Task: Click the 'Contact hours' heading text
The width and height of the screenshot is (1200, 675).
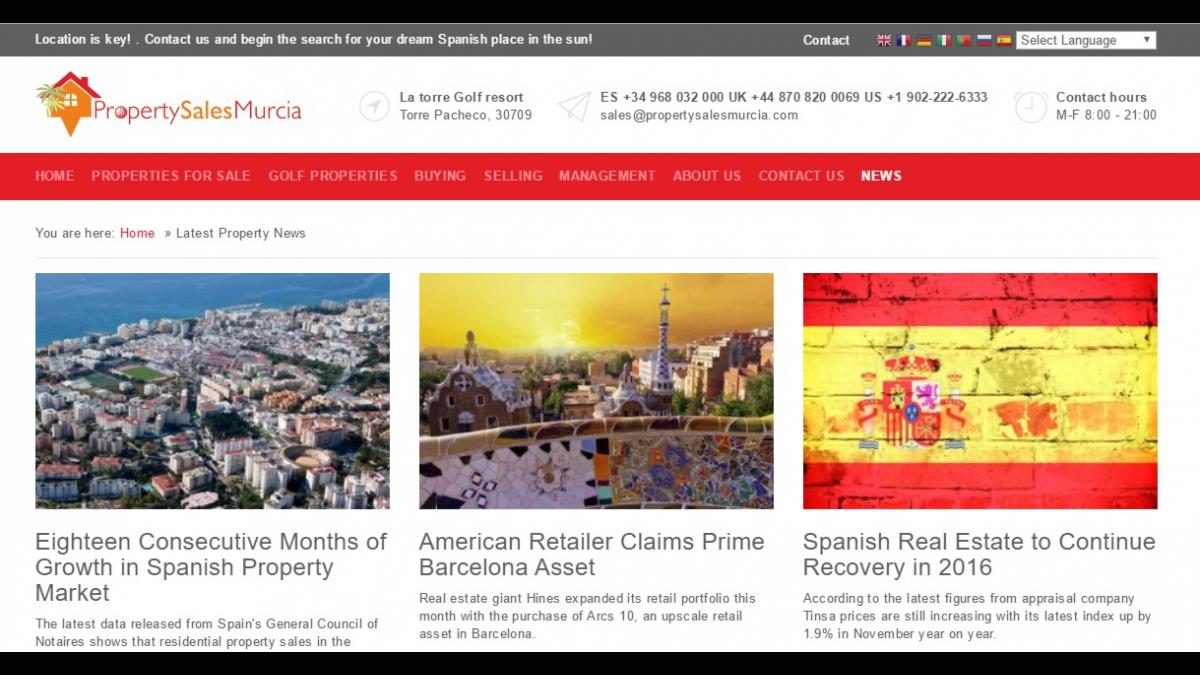Action: [x=1101, y=97]
